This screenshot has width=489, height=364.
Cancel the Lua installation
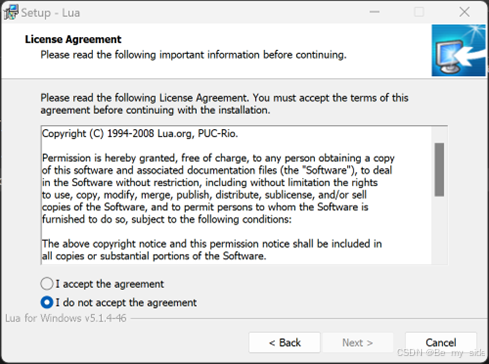[441, 343]
